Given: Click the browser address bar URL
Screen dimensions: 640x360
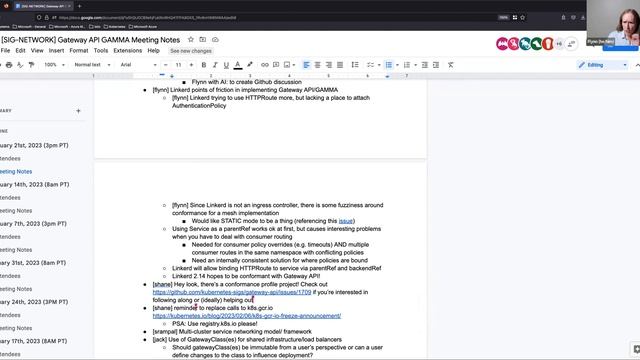Looking at the screenshot, I should pos(147,18).
